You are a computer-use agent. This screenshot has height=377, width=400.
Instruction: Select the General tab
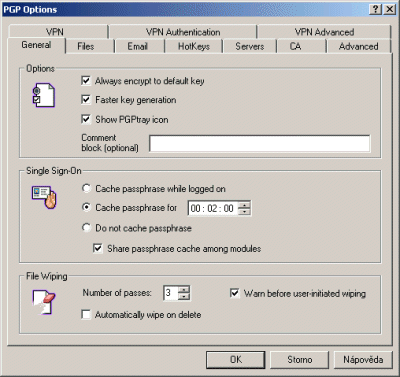[36, 45]
